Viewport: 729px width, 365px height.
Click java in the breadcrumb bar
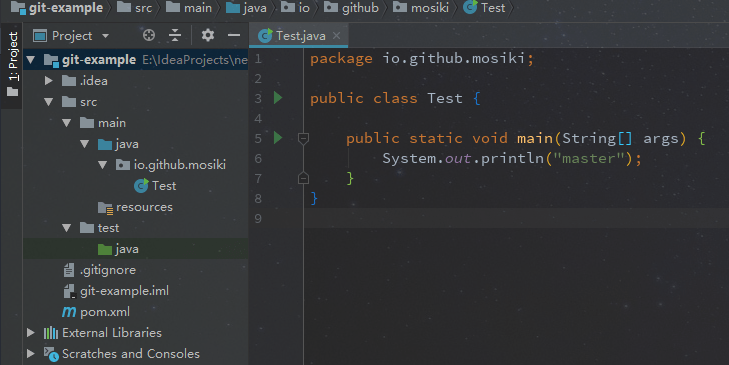click(x=246, y=8)
